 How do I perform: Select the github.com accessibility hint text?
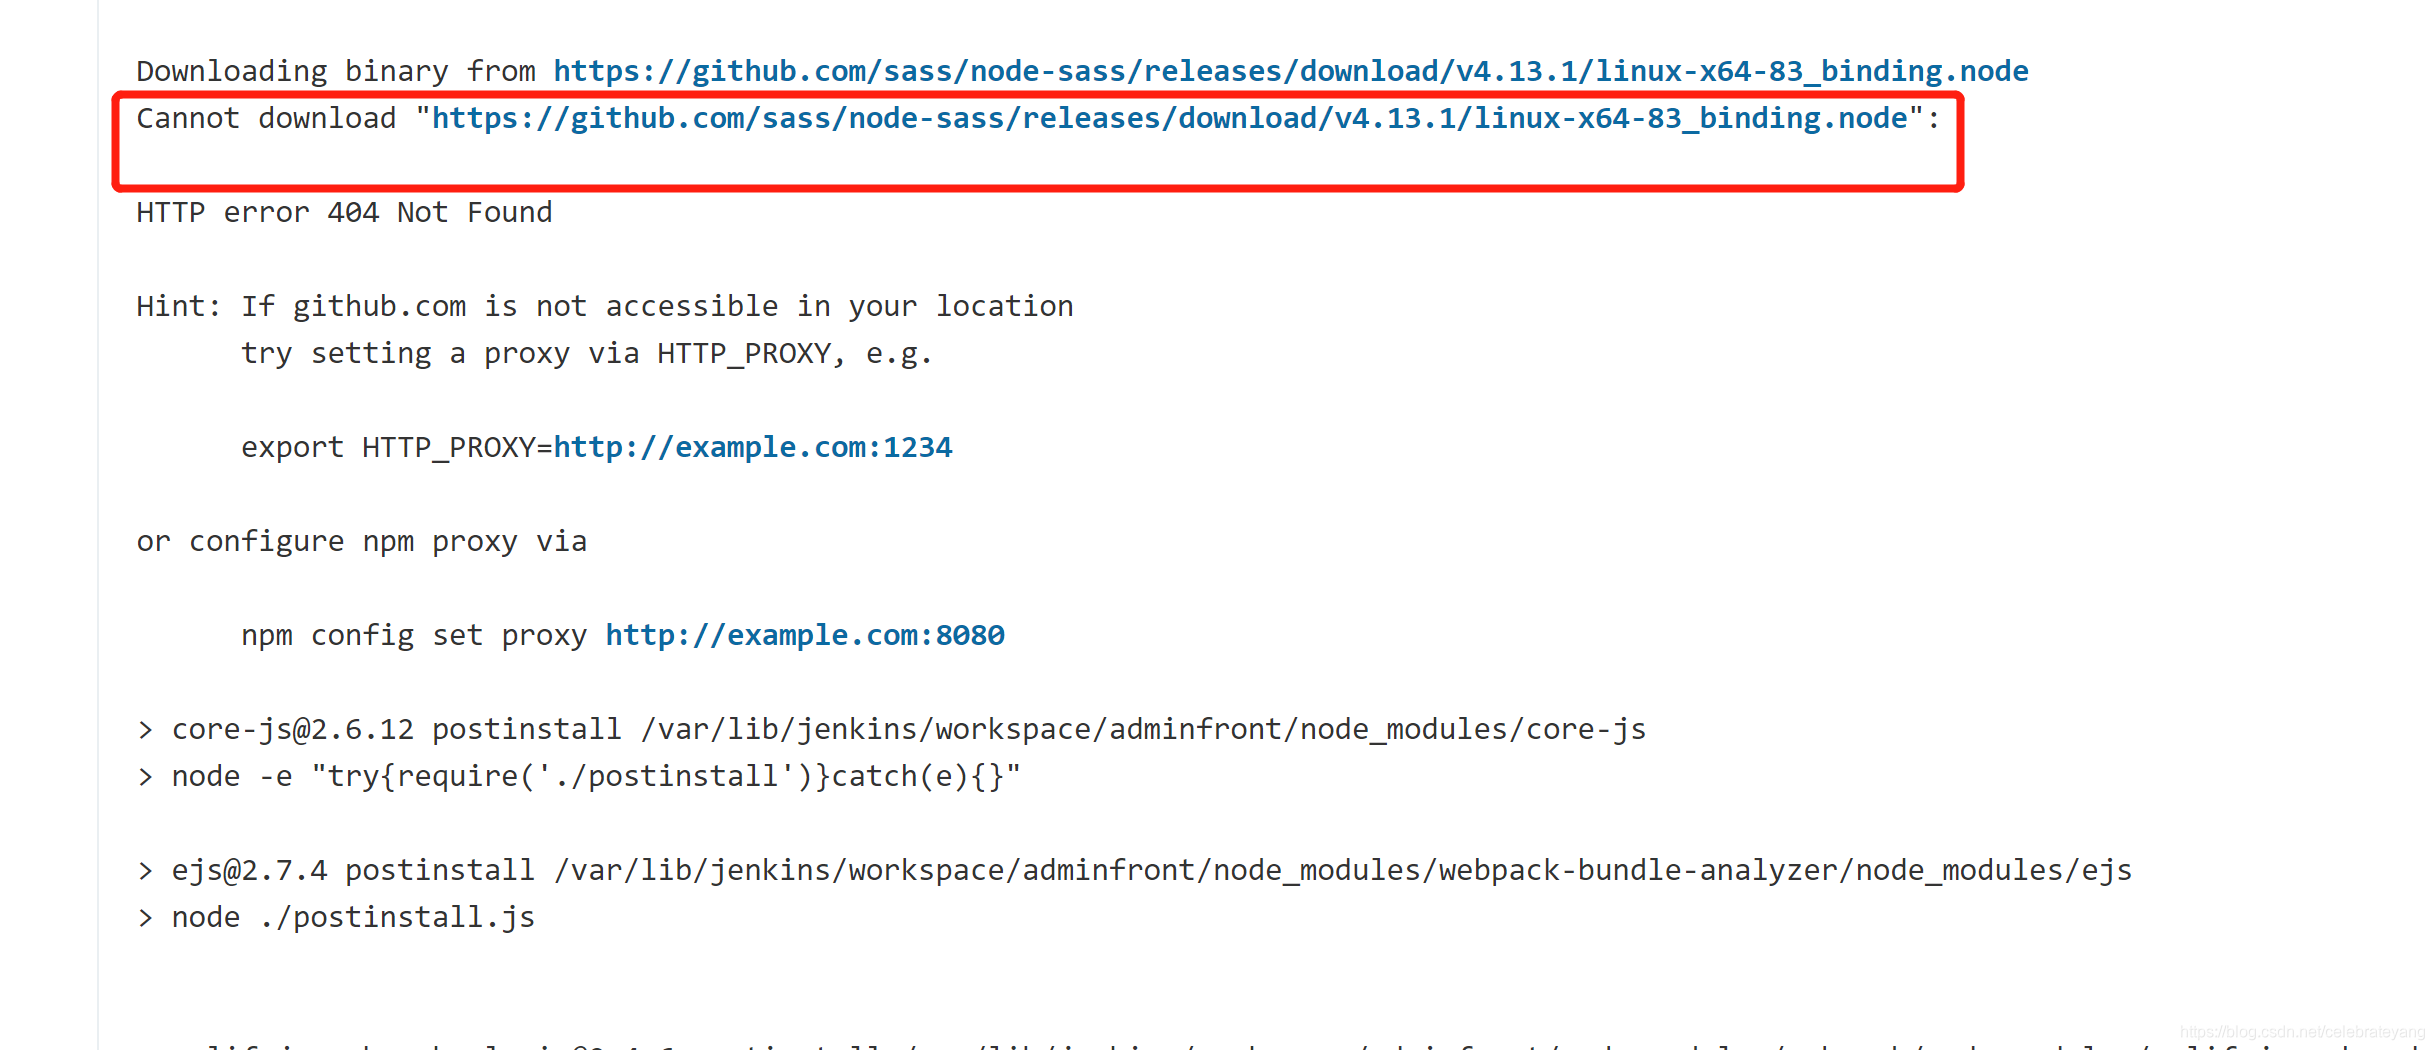604,305
